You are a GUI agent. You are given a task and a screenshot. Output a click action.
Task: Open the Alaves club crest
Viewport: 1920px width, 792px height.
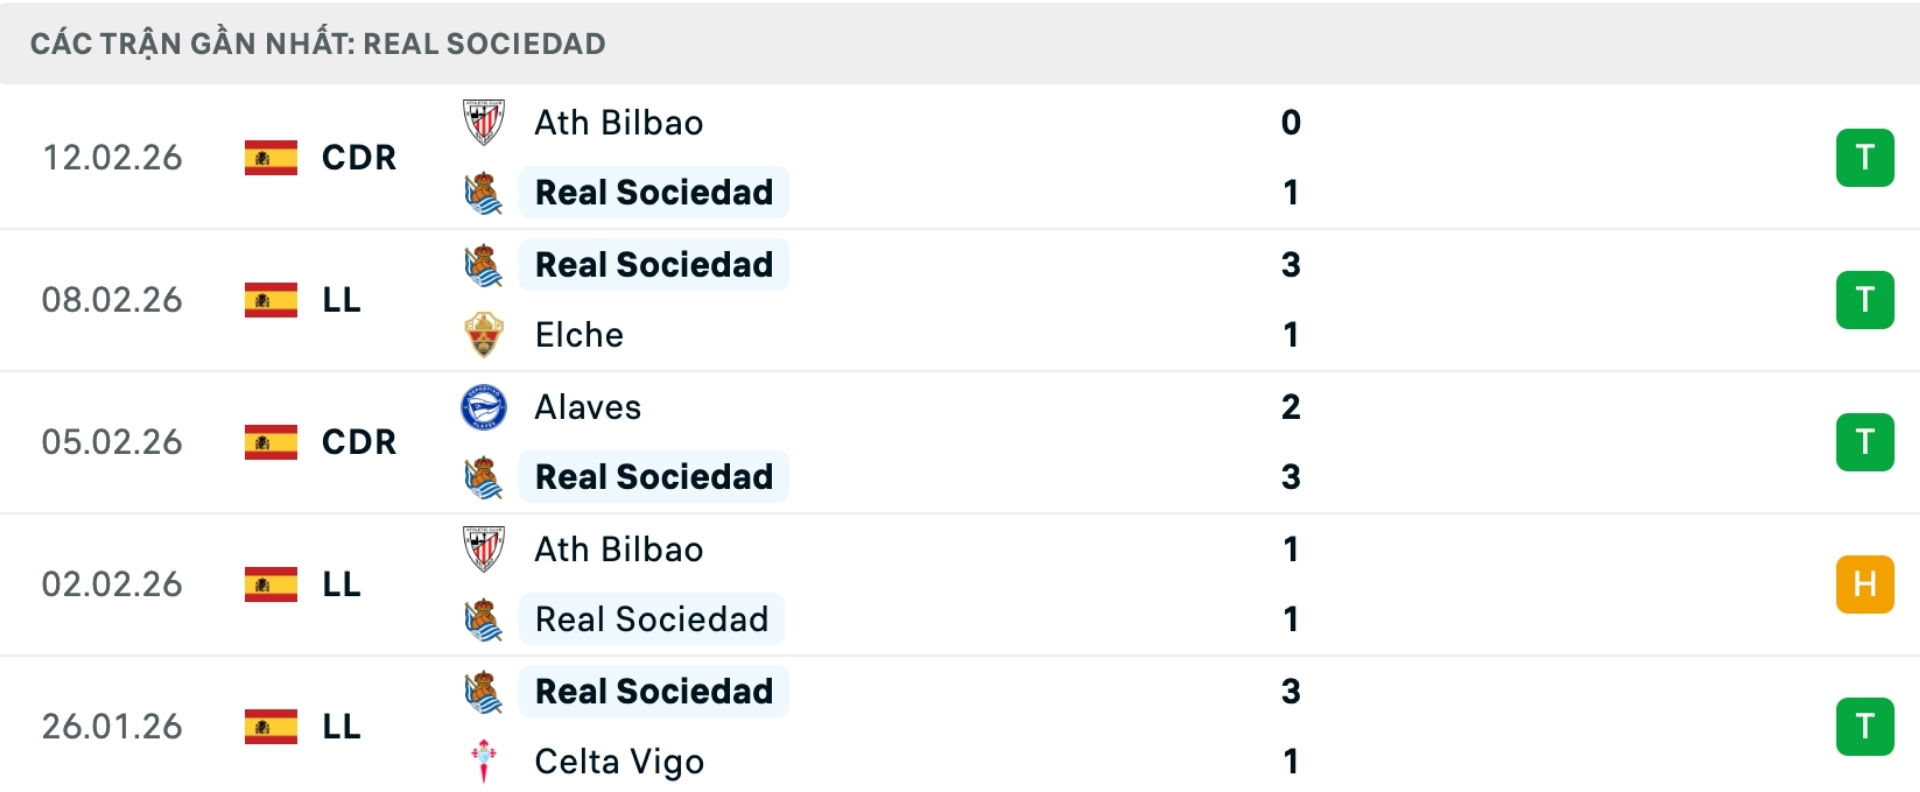483,407
